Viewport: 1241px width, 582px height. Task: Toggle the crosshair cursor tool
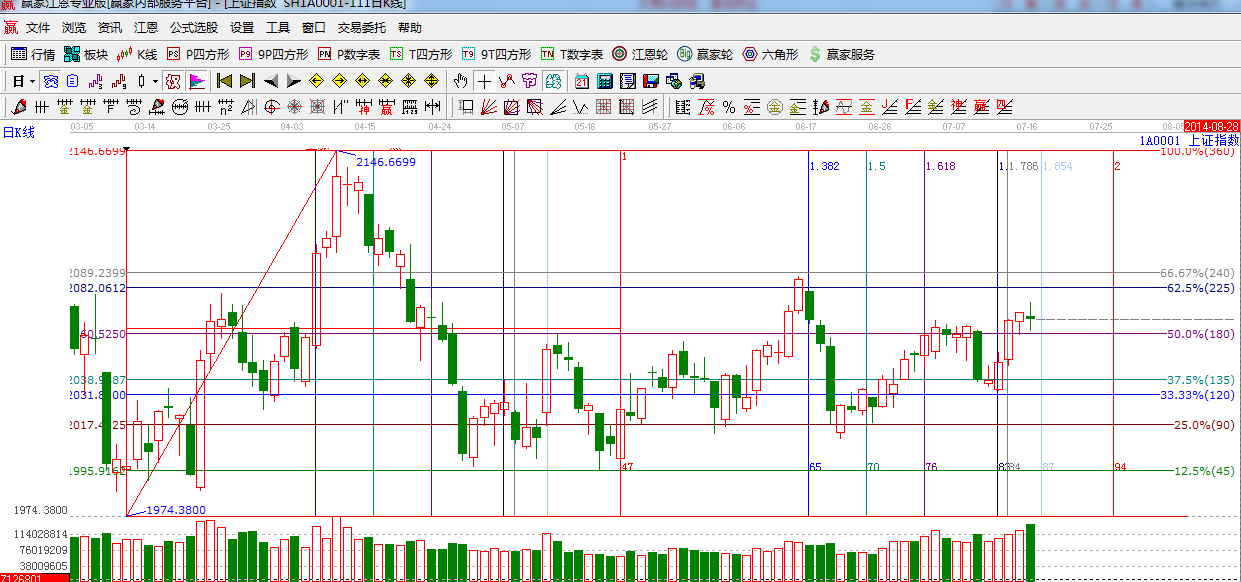pos(485,81)
